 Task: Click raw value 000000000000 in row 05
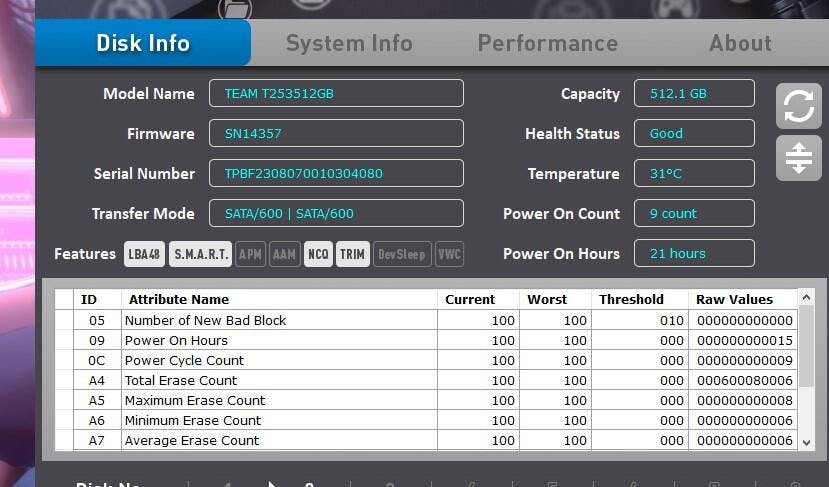[744, 320]
